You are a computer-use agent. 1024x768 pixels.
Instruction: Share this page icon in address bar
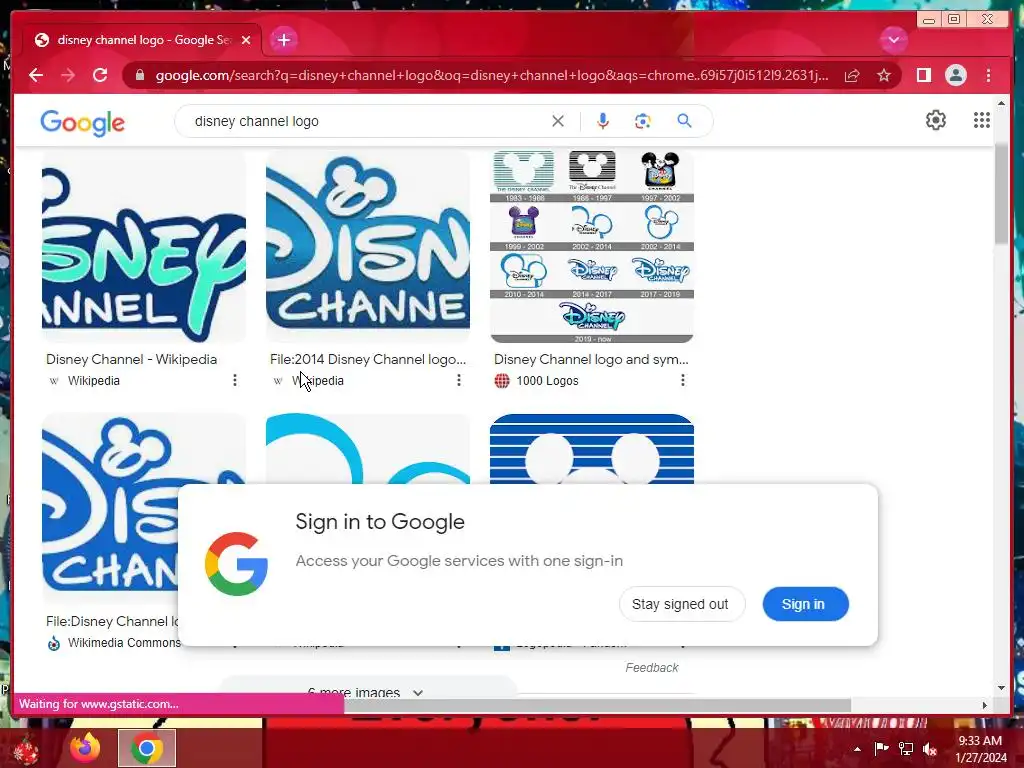852,75
